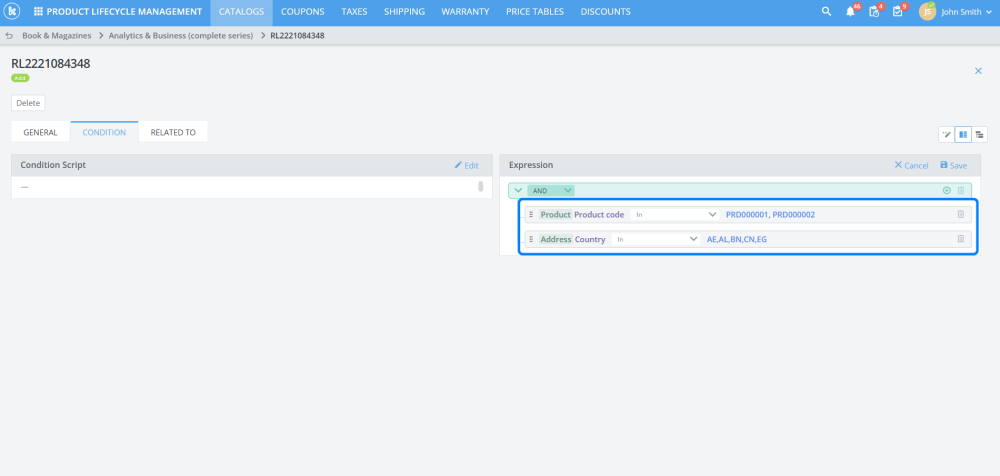Open the Product code 'In' operator dropdown

[x=675, y=214]
